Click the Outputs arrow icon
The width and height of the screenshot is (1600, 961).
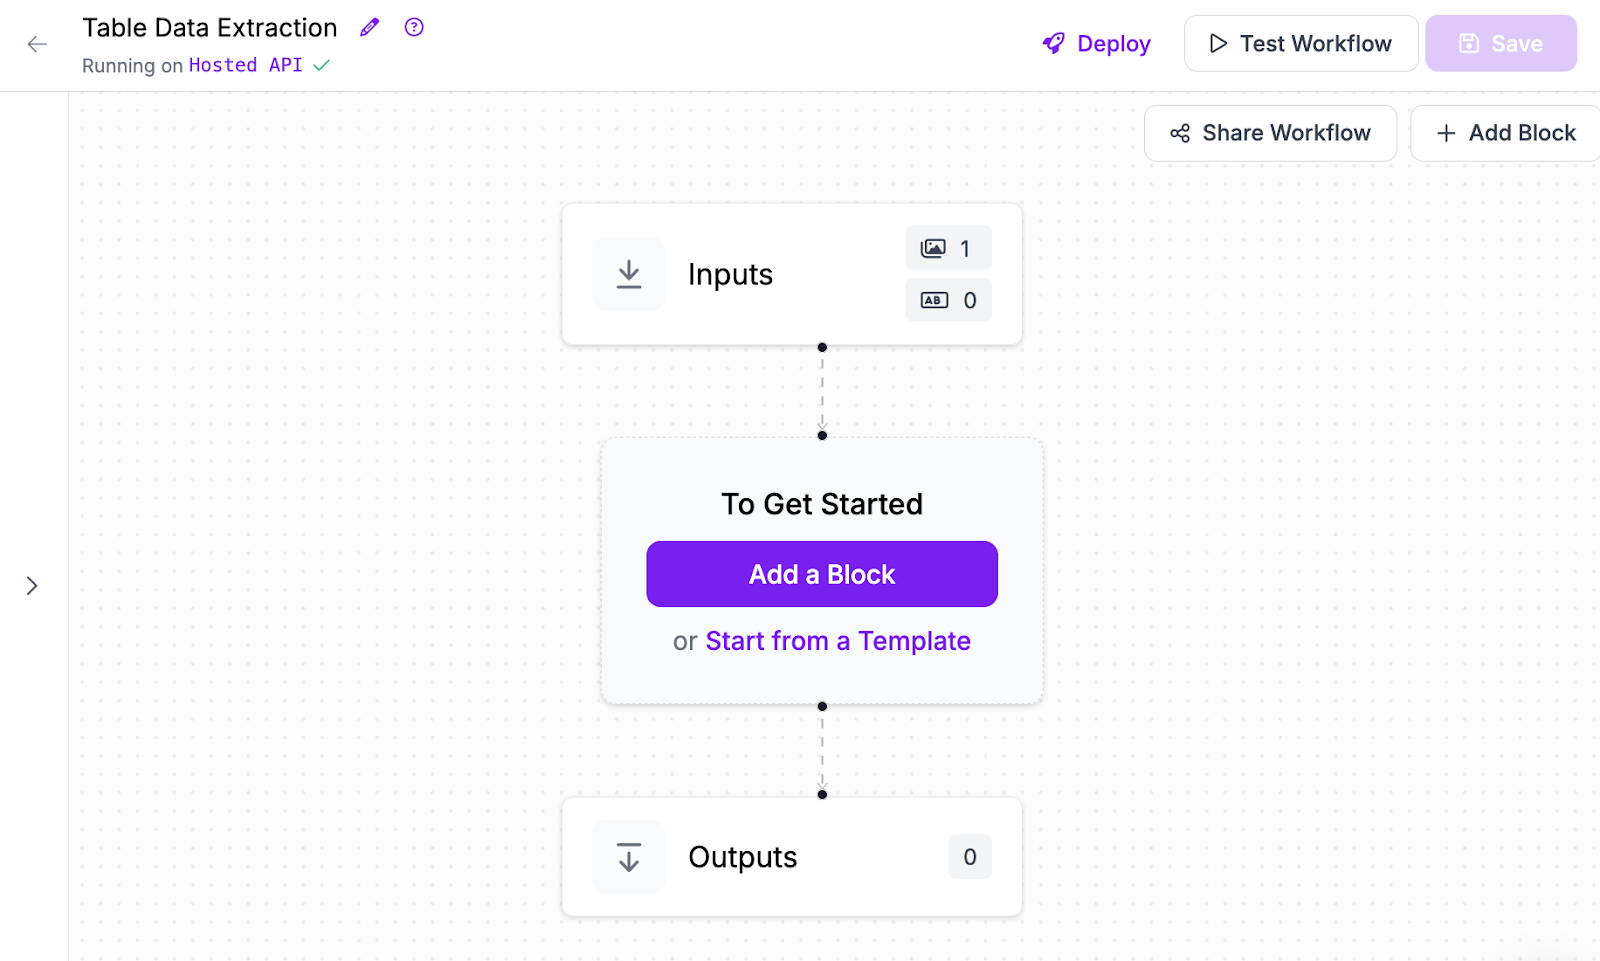tap(629, 857)
